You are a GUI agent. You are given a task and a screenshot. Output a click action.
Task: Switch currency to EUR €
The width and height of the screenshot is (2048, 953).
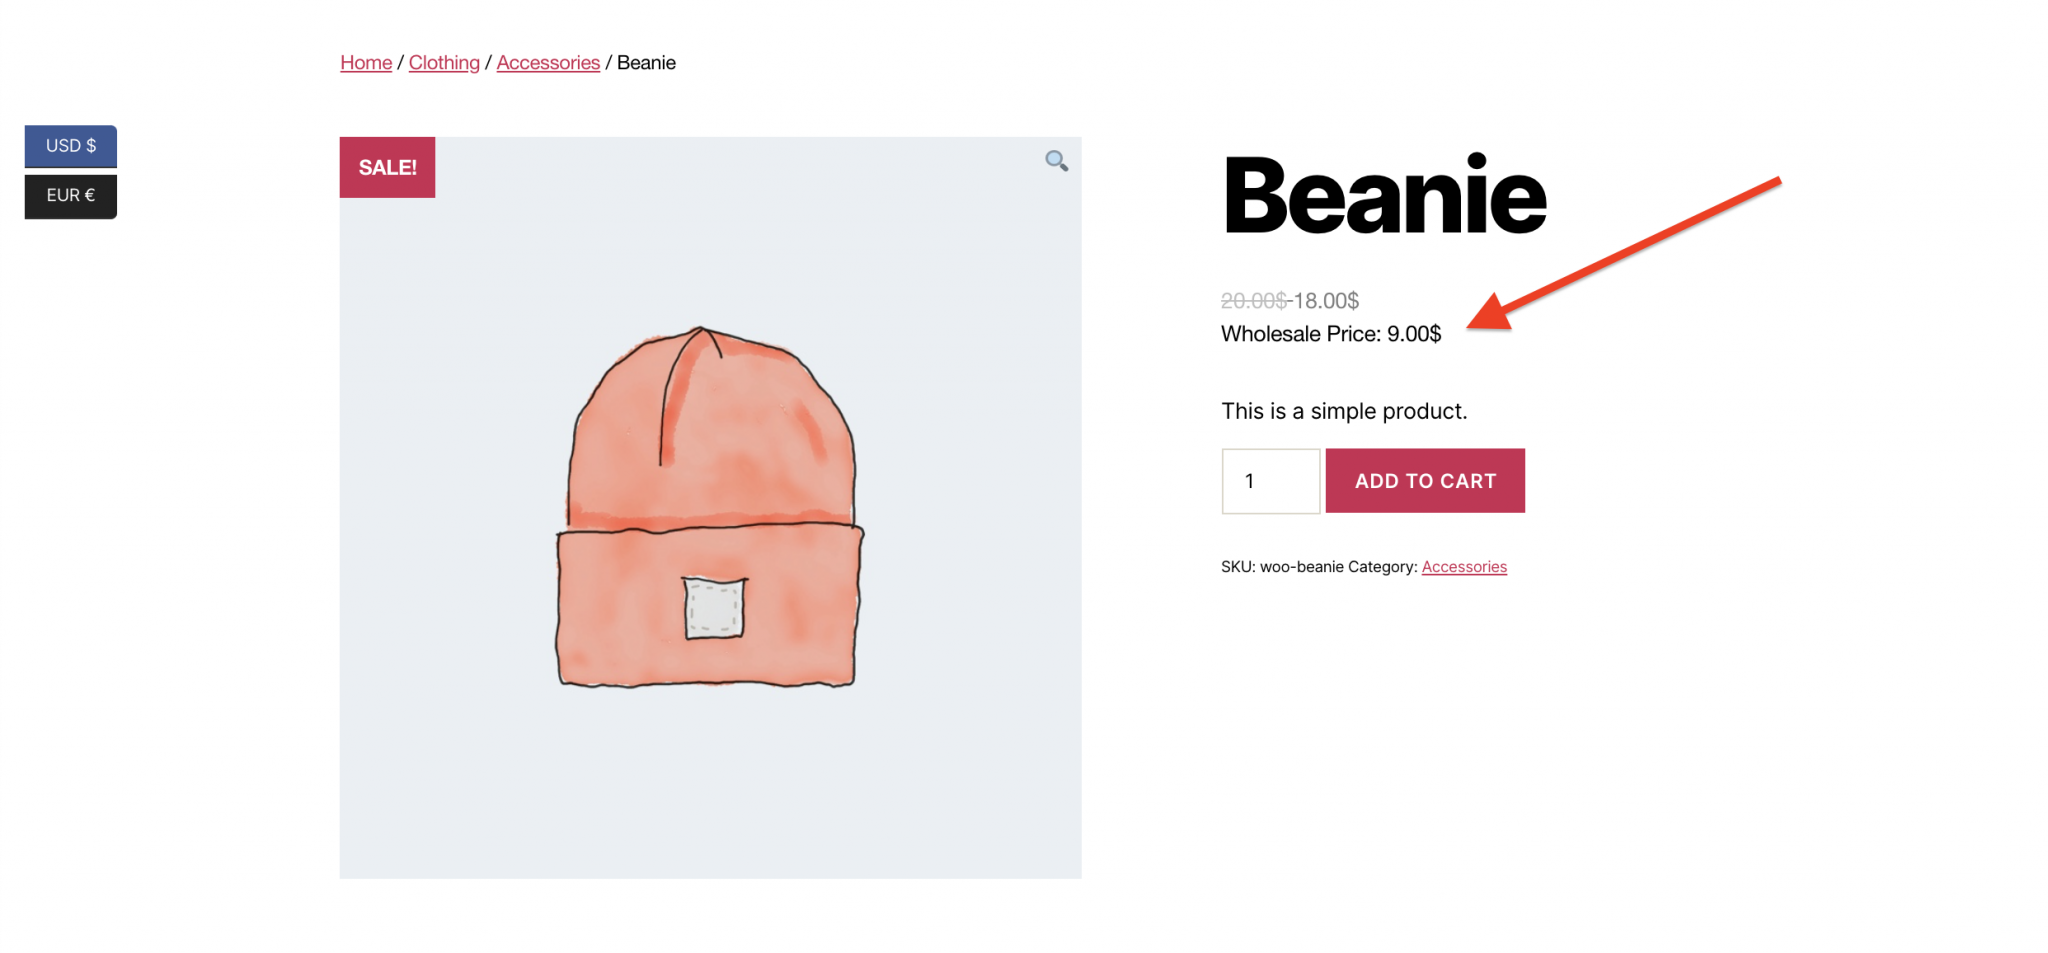click(71, 196)
